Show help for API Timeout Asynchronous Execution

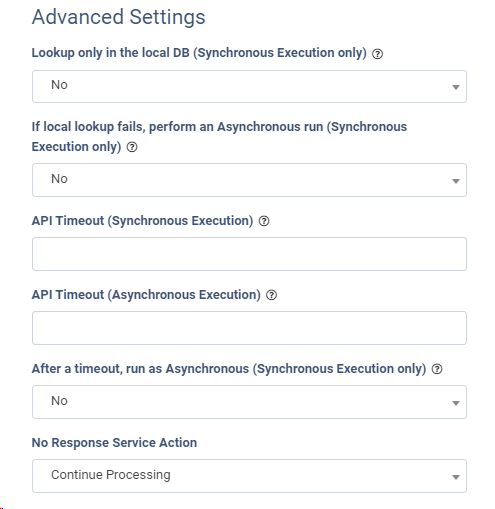271,295
